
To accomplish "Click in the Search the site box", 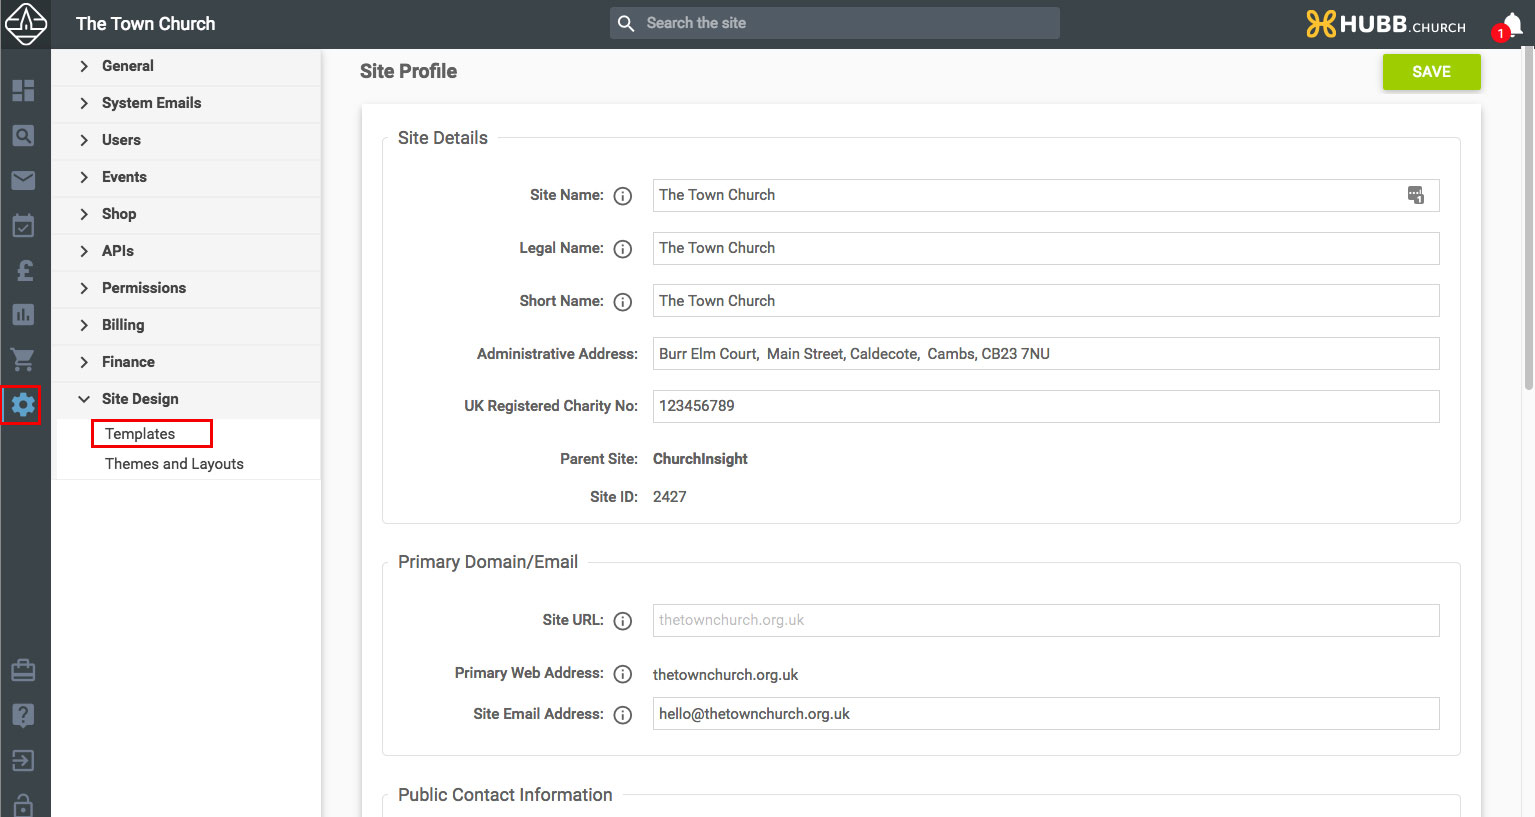I will pos(835,23).
